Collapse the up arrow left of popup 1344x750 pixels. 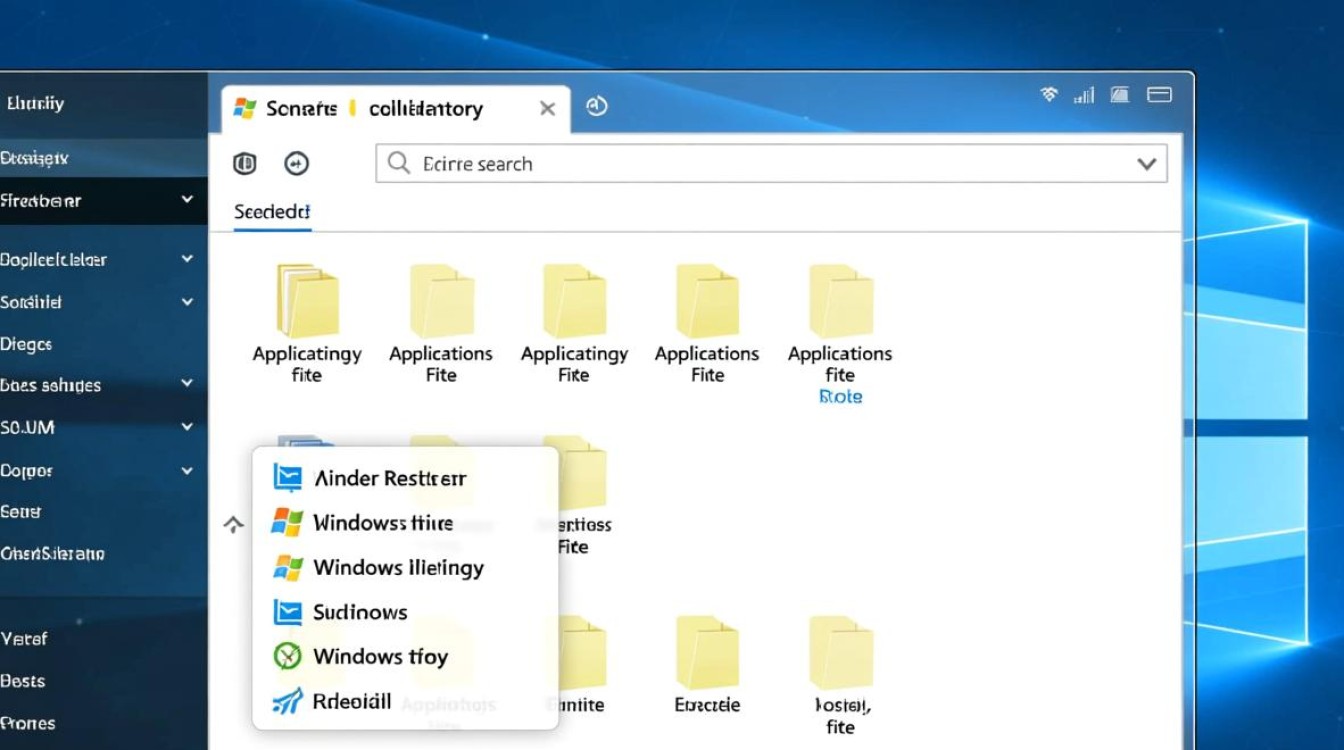point(233,524)
